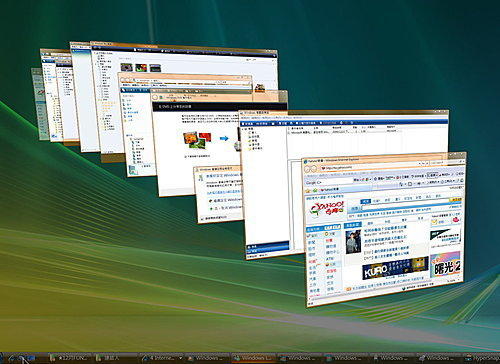Open the IE address bar dropdown arrow
This screenshot has height=364, width=500.
(x=419, y=164)
